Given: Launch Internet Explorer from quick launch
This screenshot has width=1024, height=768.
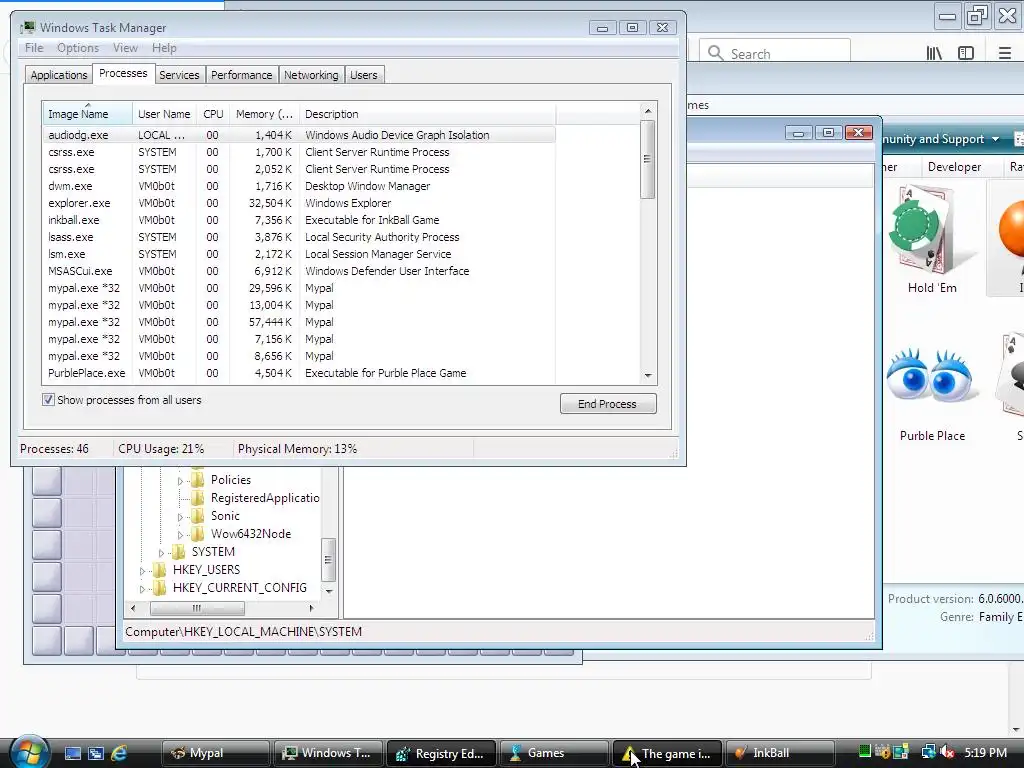Looking at the screenshot, I should [119, 753].
